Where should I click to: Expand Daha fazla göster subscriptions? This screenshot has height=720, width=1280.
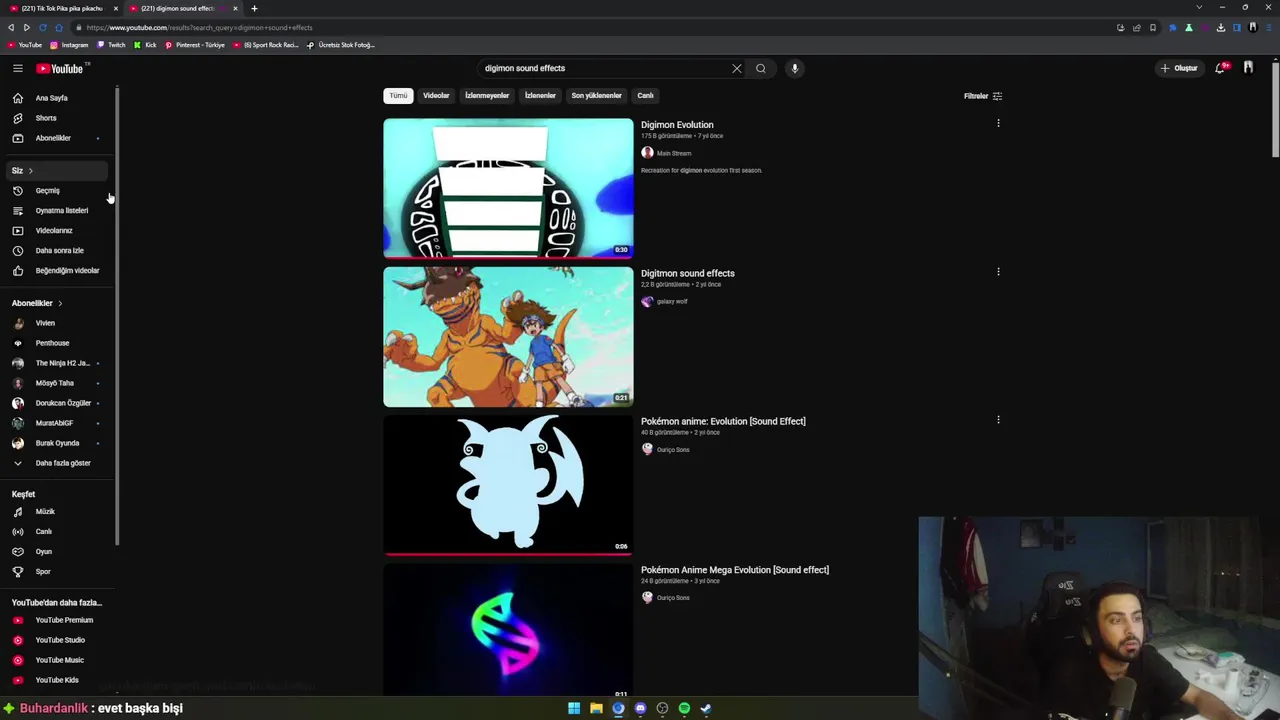pos(56,463)
